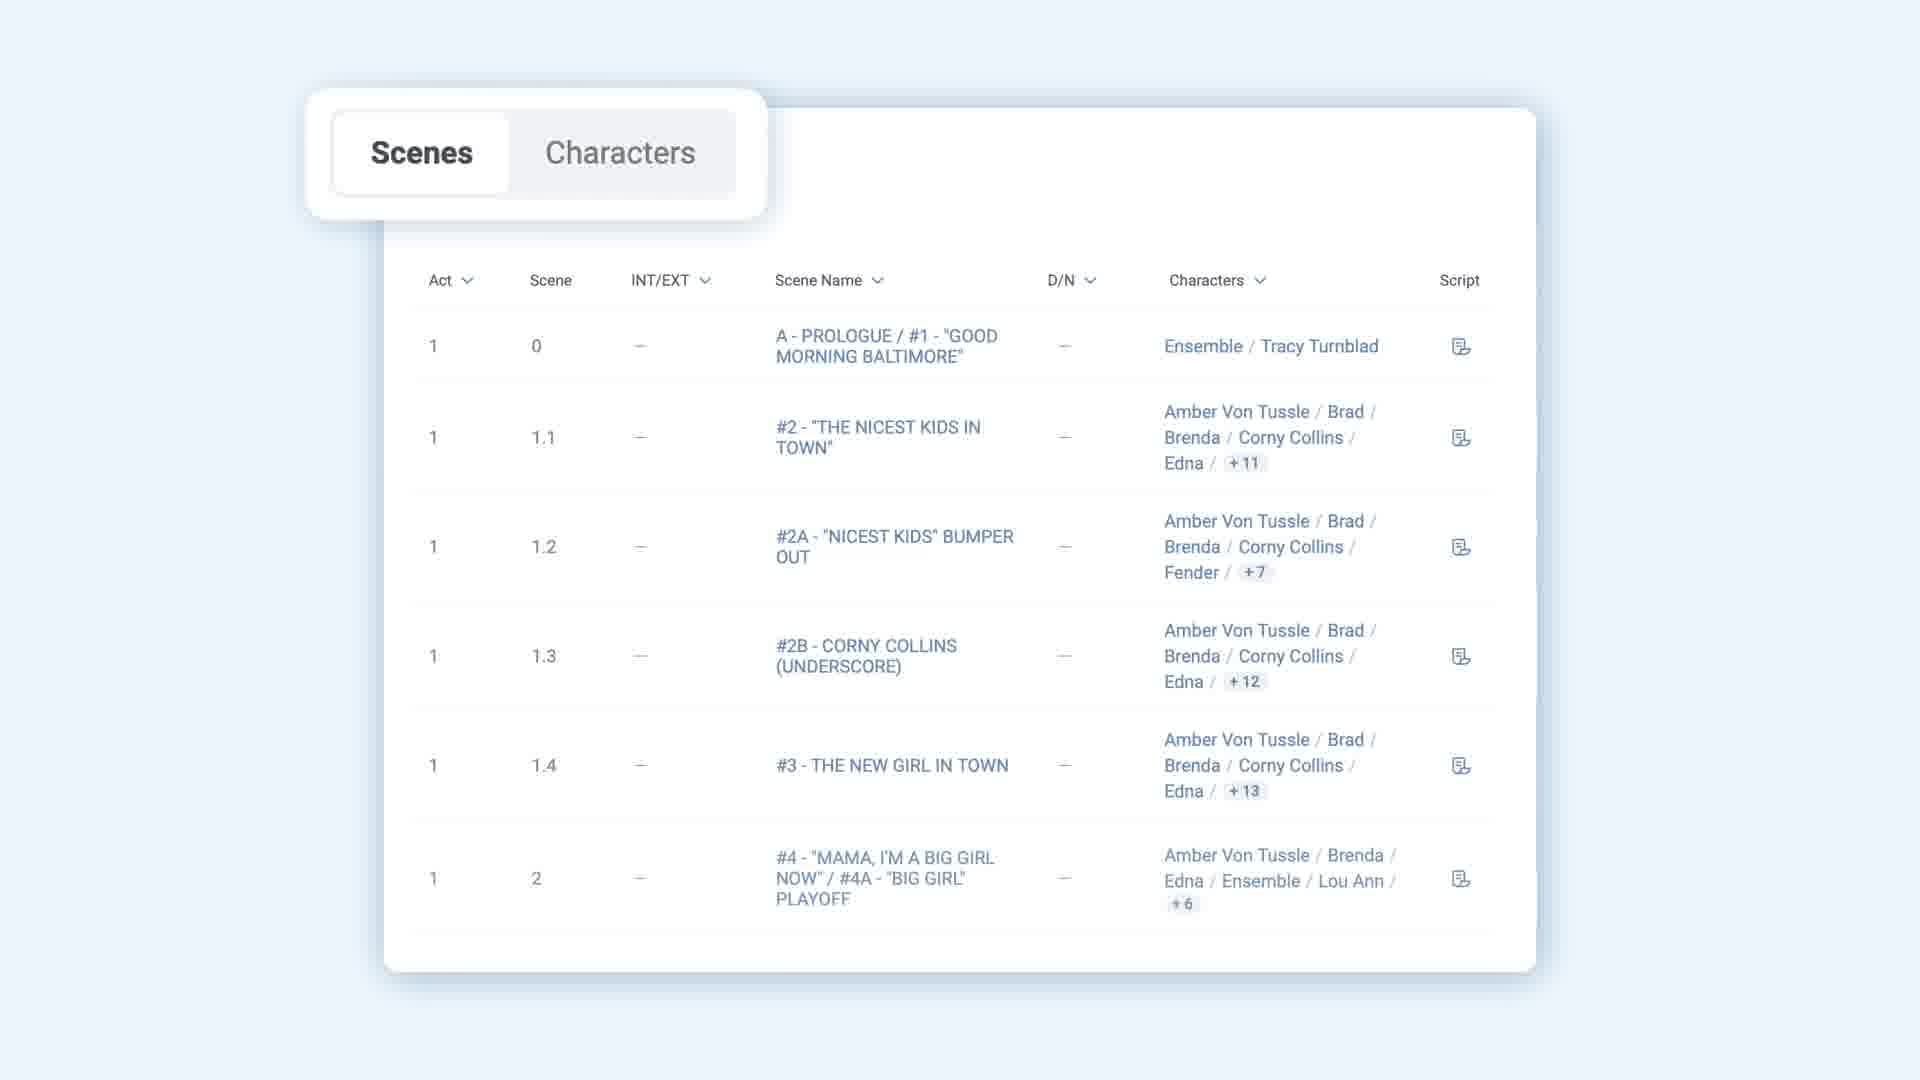Expand the +11 characters badge
The image size is (1920, 1080).
click(x=1244, y=463)
